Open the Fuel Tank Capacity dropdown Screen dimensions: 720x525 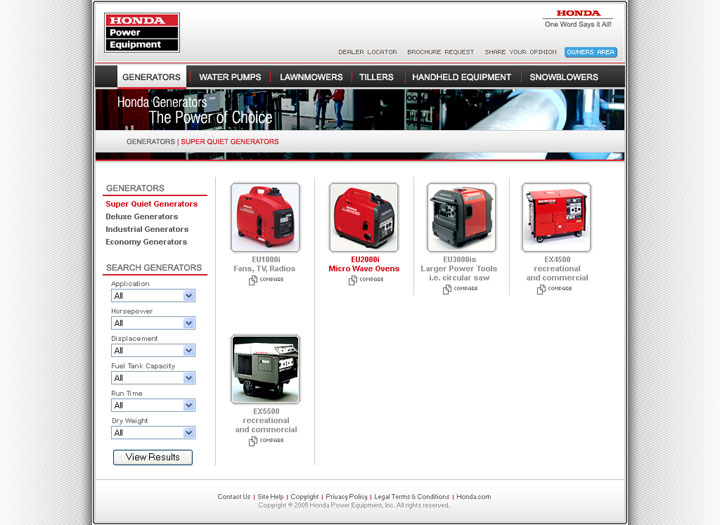coord(153,378)
